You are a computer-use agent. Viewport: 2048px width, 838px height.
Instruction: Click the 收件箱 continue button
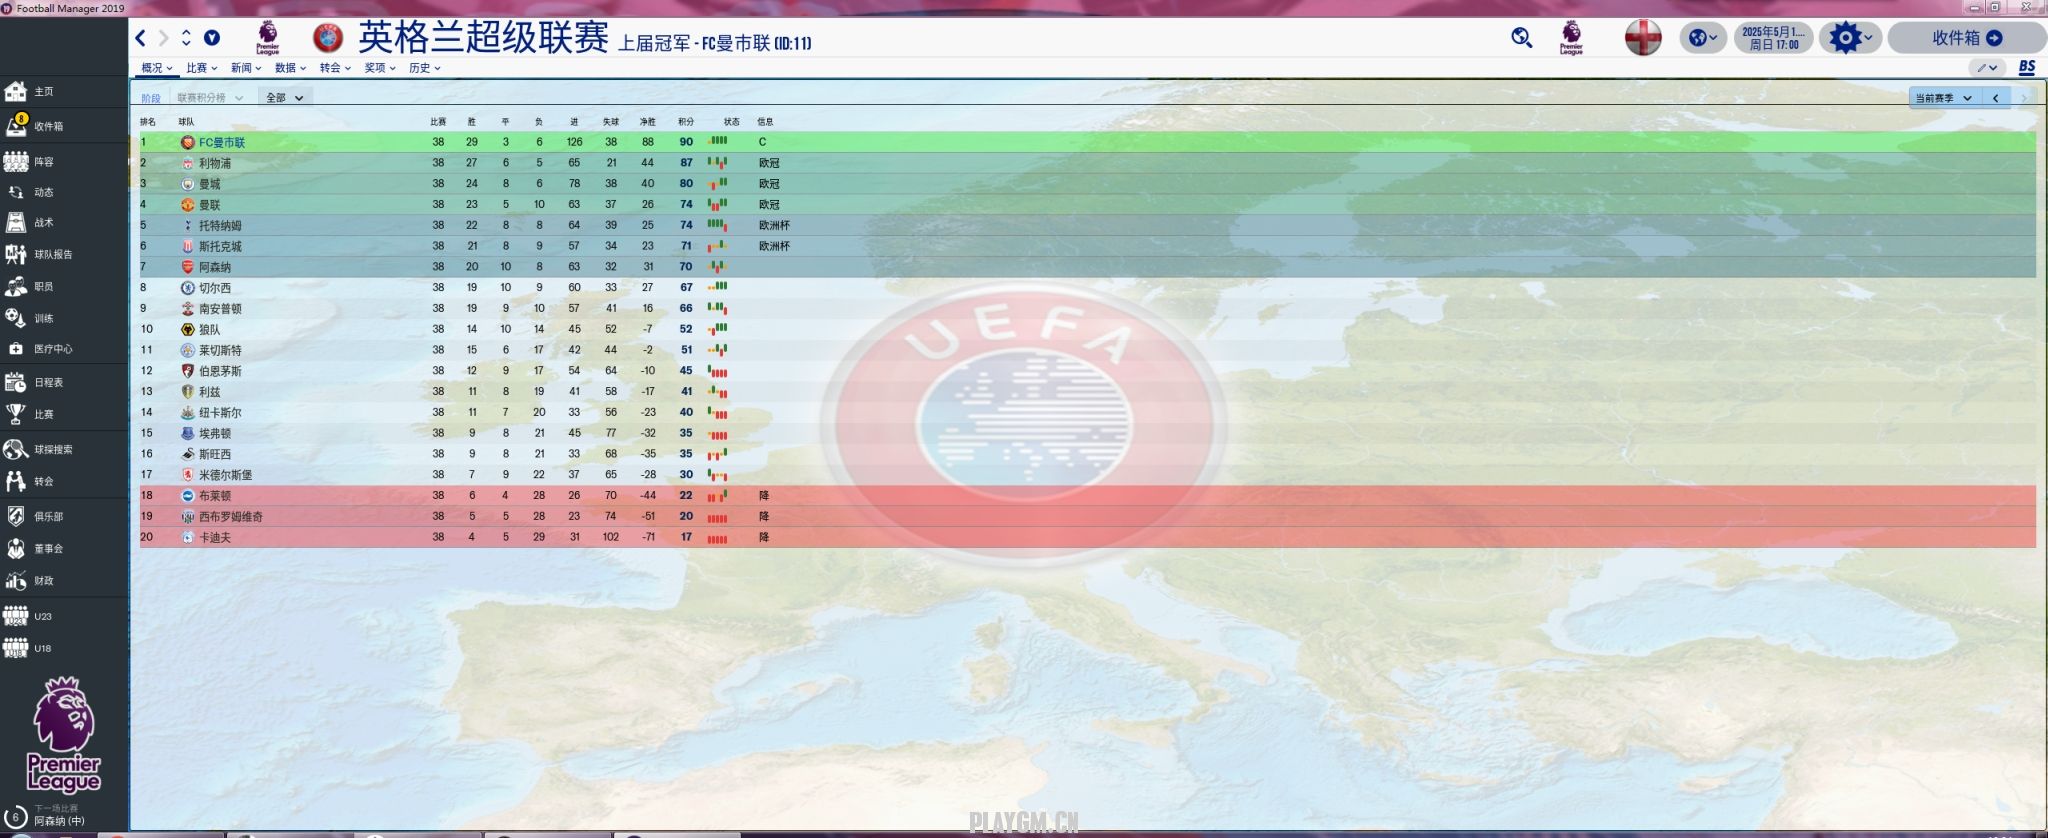[x=1965, y=38]
